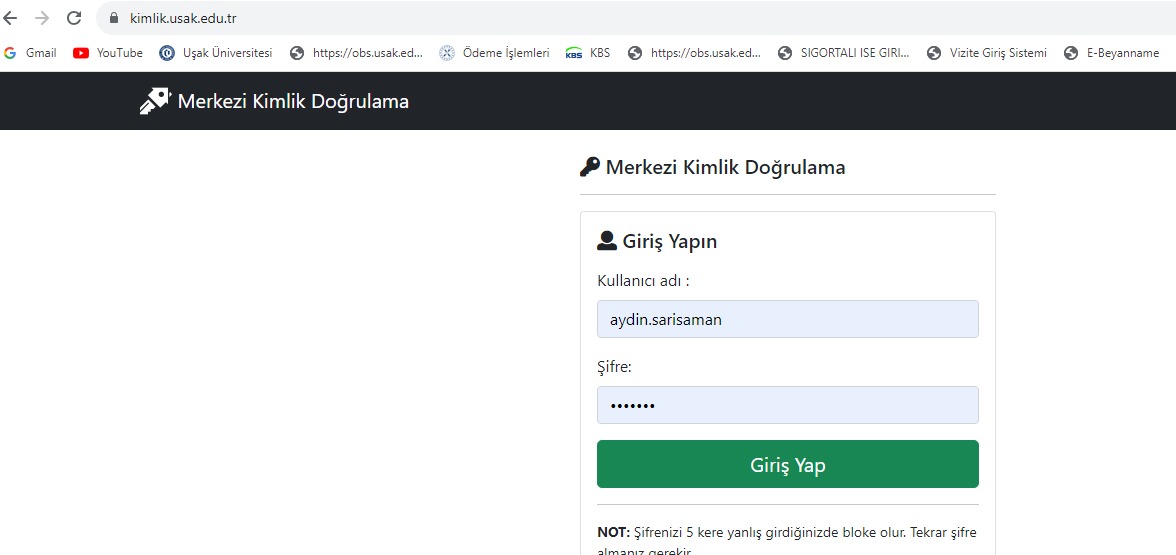Open the Vizite Giriş Sistemi bookmark

986,53
